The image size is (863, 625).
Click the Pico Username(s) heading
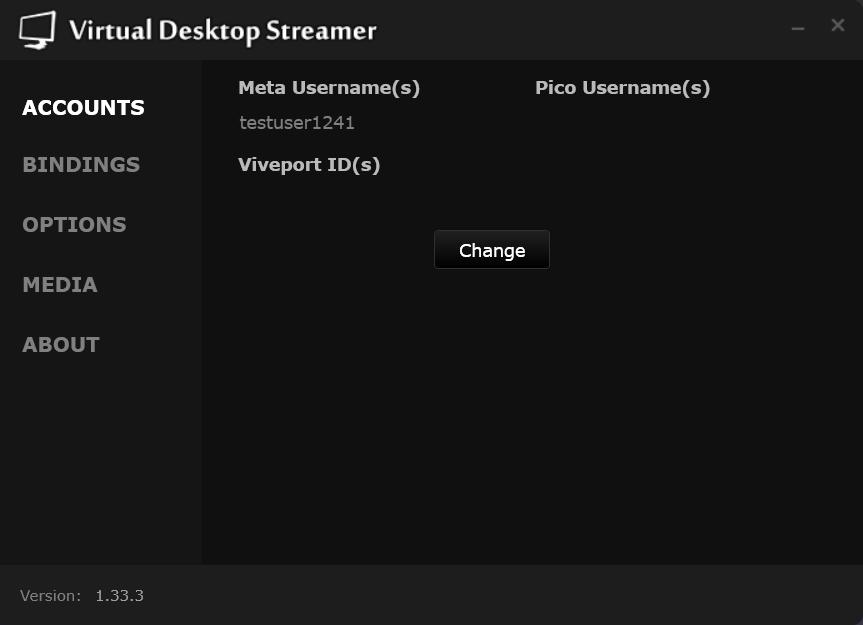(622, 88)
